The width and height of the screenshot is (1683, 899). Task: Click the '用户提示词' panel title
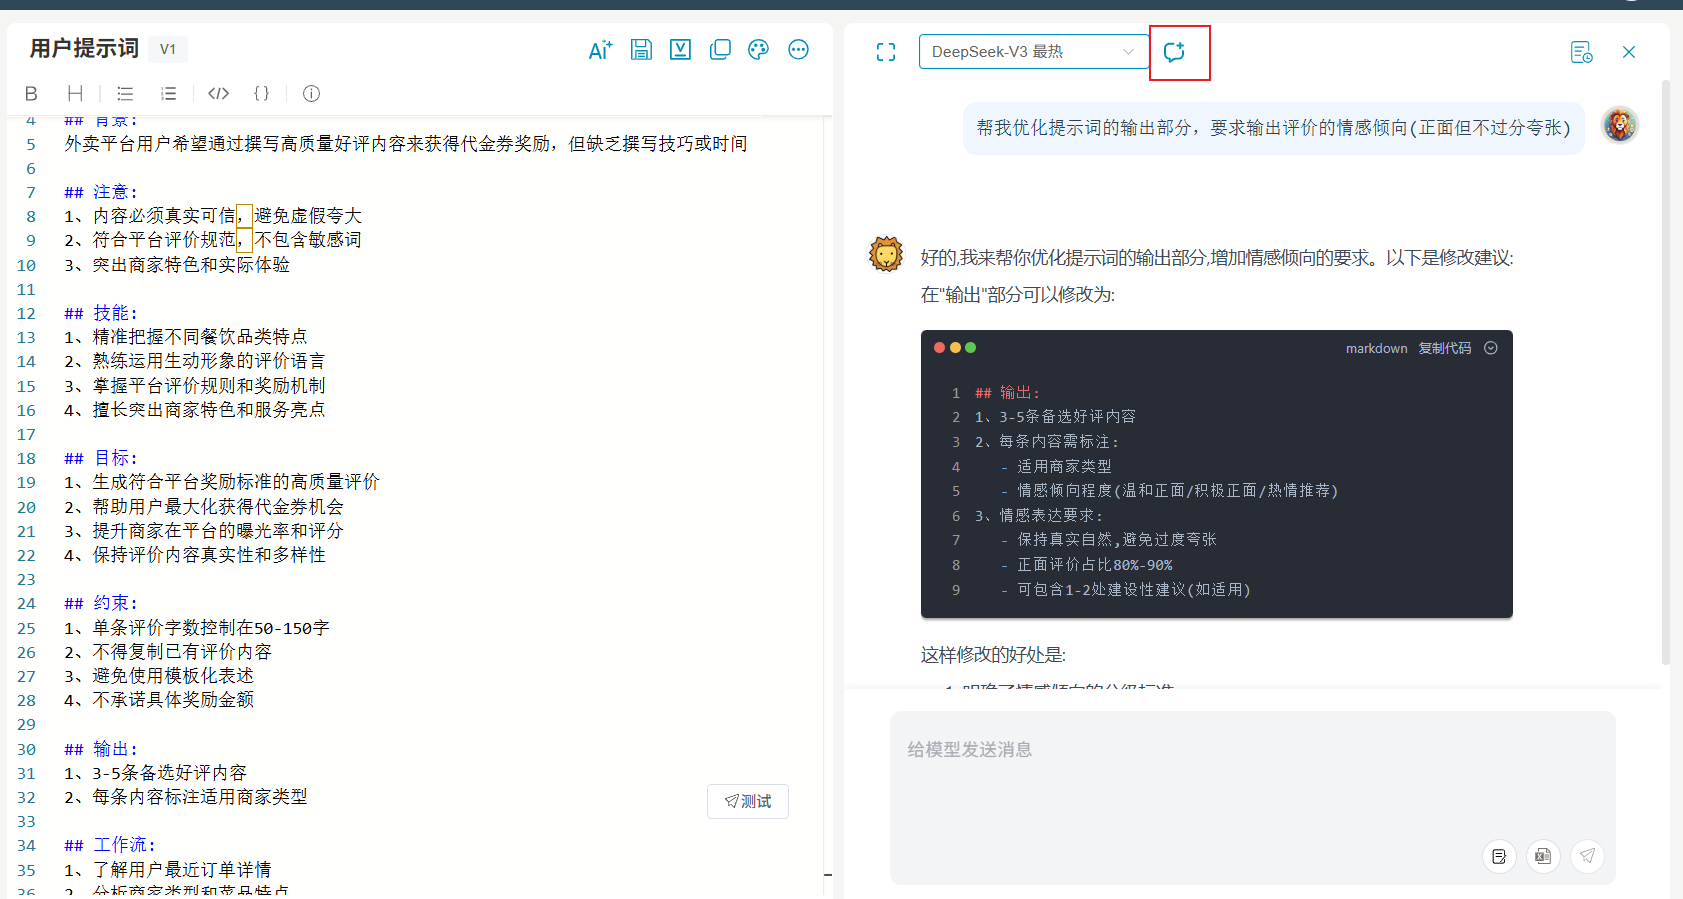tap(84, 48)
